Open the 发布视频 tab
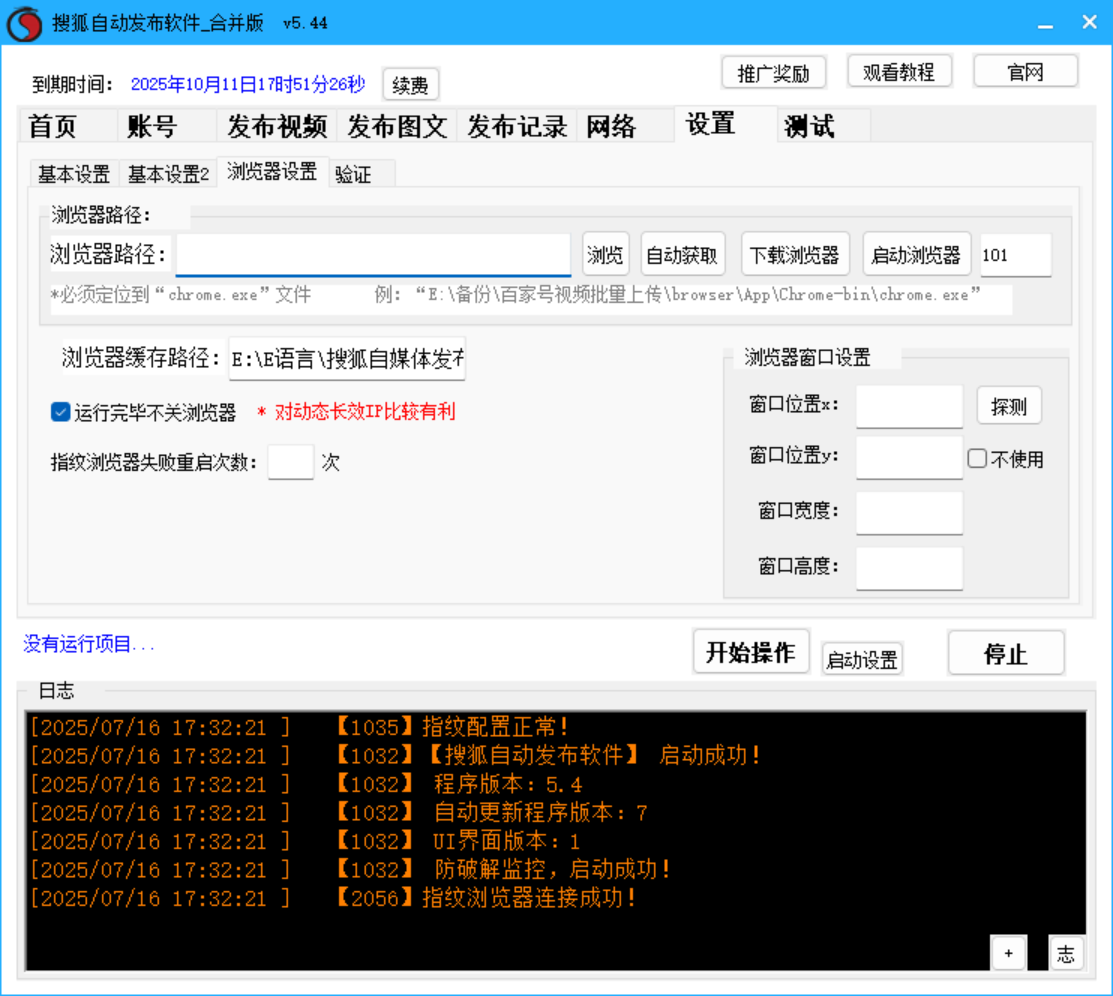 click(277, 126)
